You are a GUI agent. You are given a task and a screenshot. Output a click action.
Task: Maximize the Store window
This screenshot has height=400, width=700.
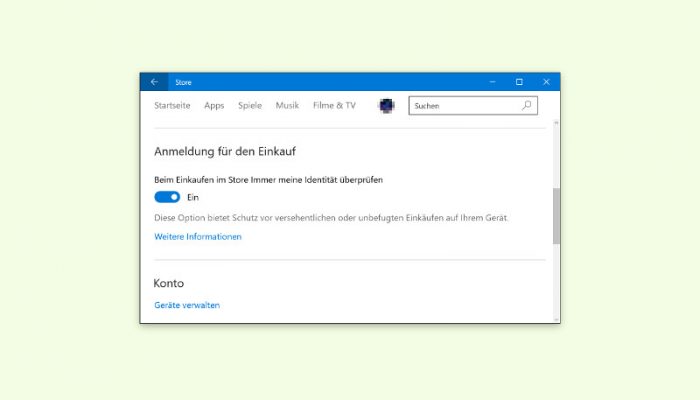(x=519, y=82)
